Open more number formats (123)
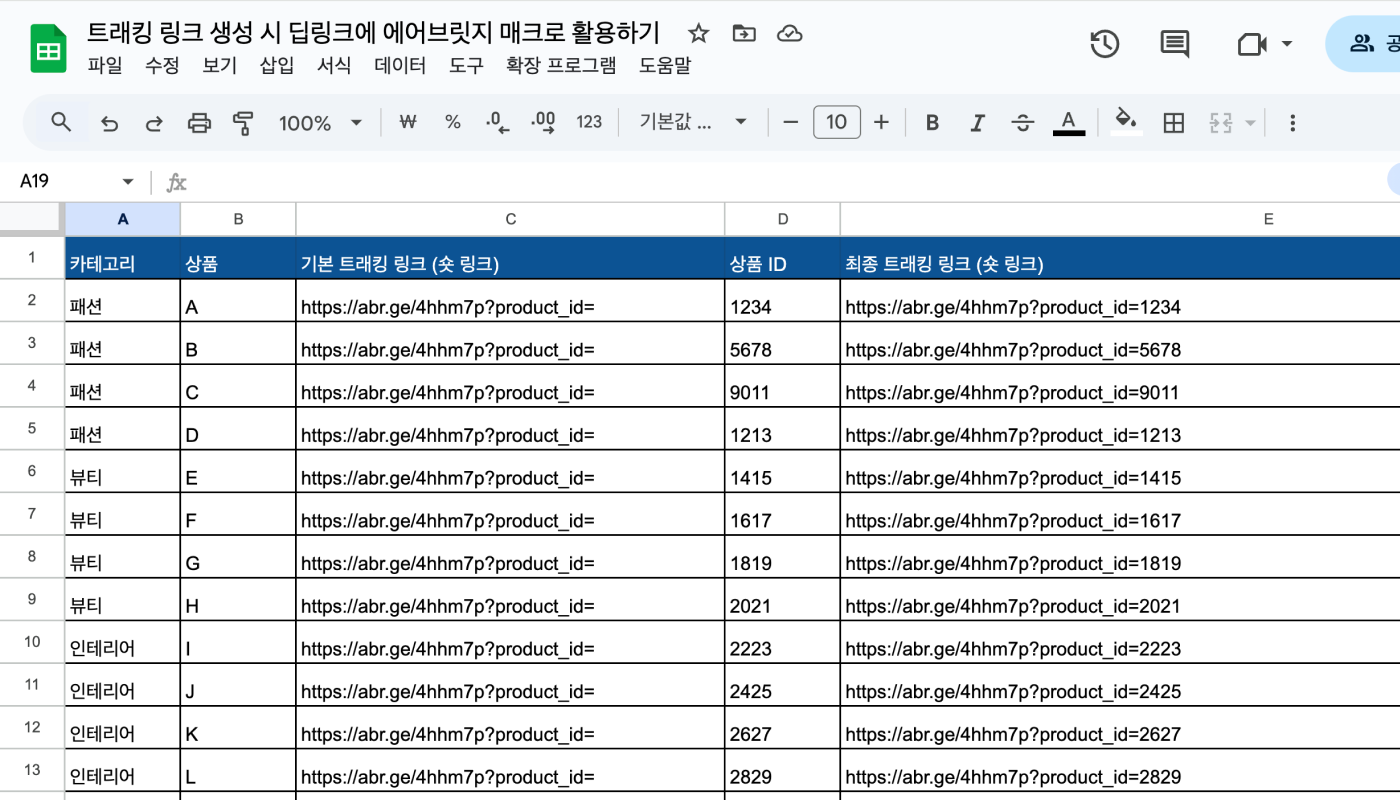This screenshot has height=800, width=1400. (x=589, y=123)
